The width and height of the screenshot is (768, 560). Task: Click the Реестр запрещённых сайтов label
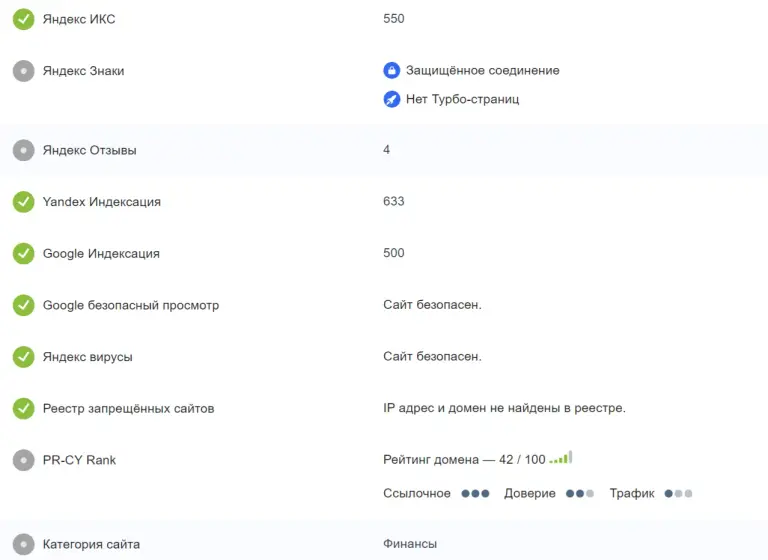(128, 409)
